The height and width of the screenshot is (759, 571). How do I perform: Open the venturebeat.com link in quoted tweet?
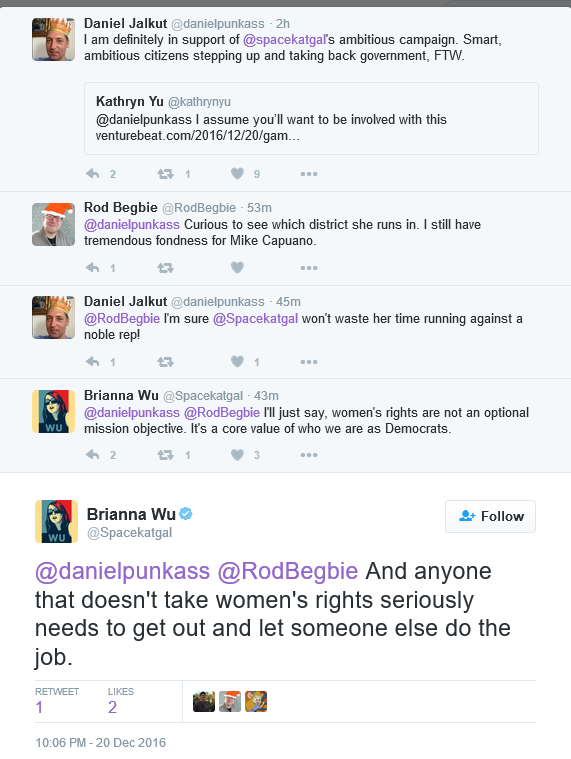(197, 136)
